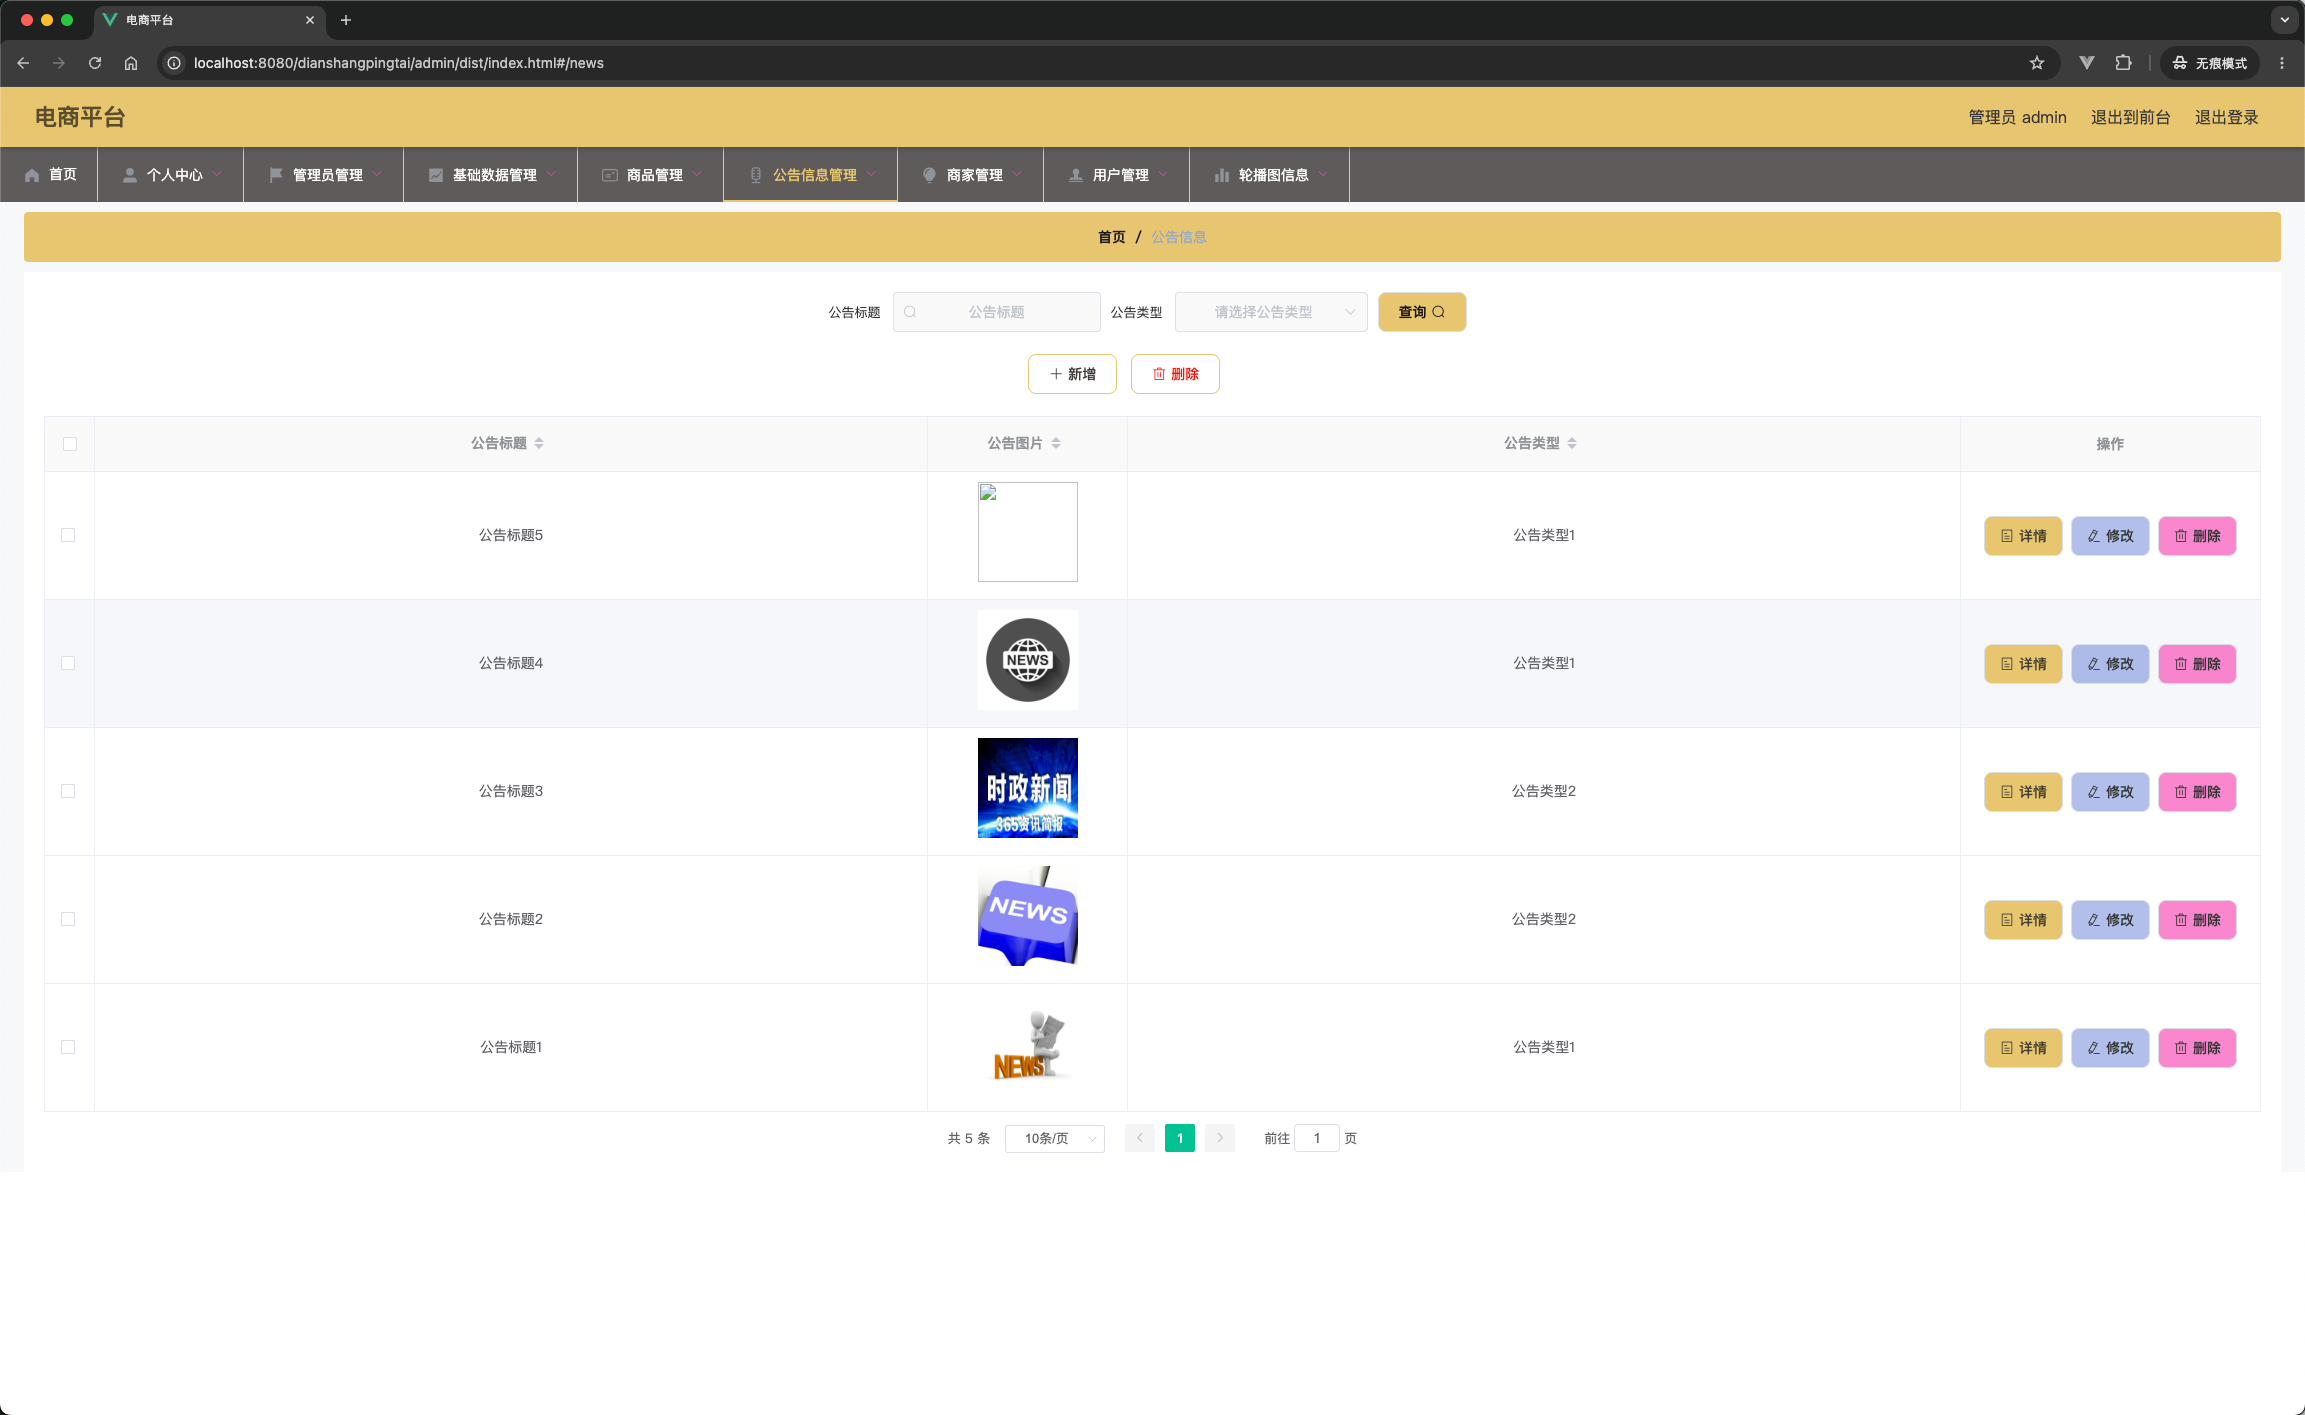
Task: Toggle the select-all checkbox in table header
Action: click(x=70, y=444)
